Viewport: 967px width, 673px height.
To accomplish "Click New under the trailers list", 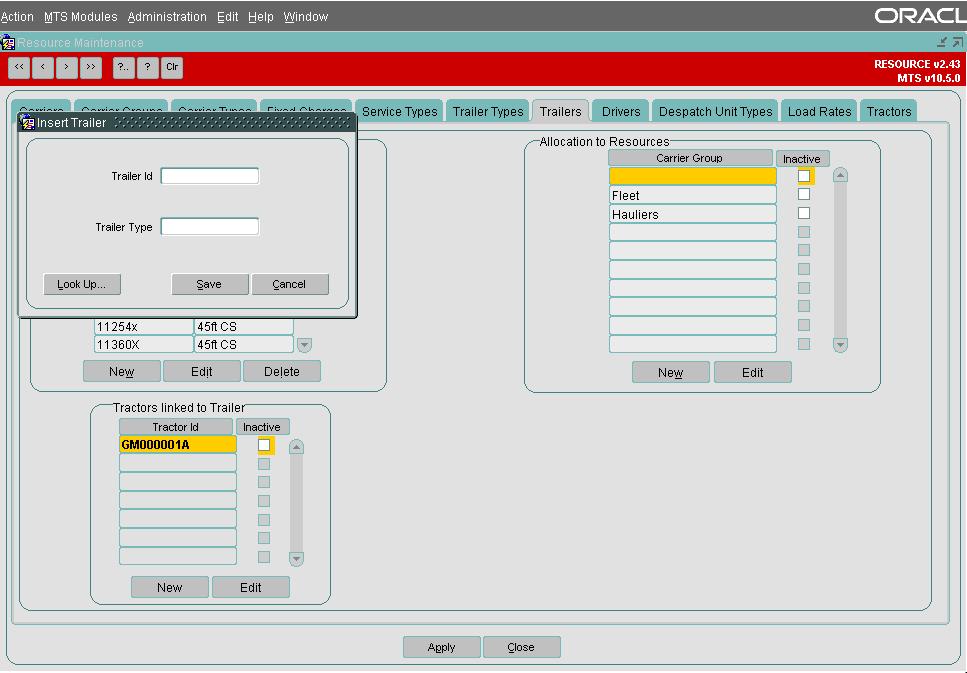I will click(121, 371).
